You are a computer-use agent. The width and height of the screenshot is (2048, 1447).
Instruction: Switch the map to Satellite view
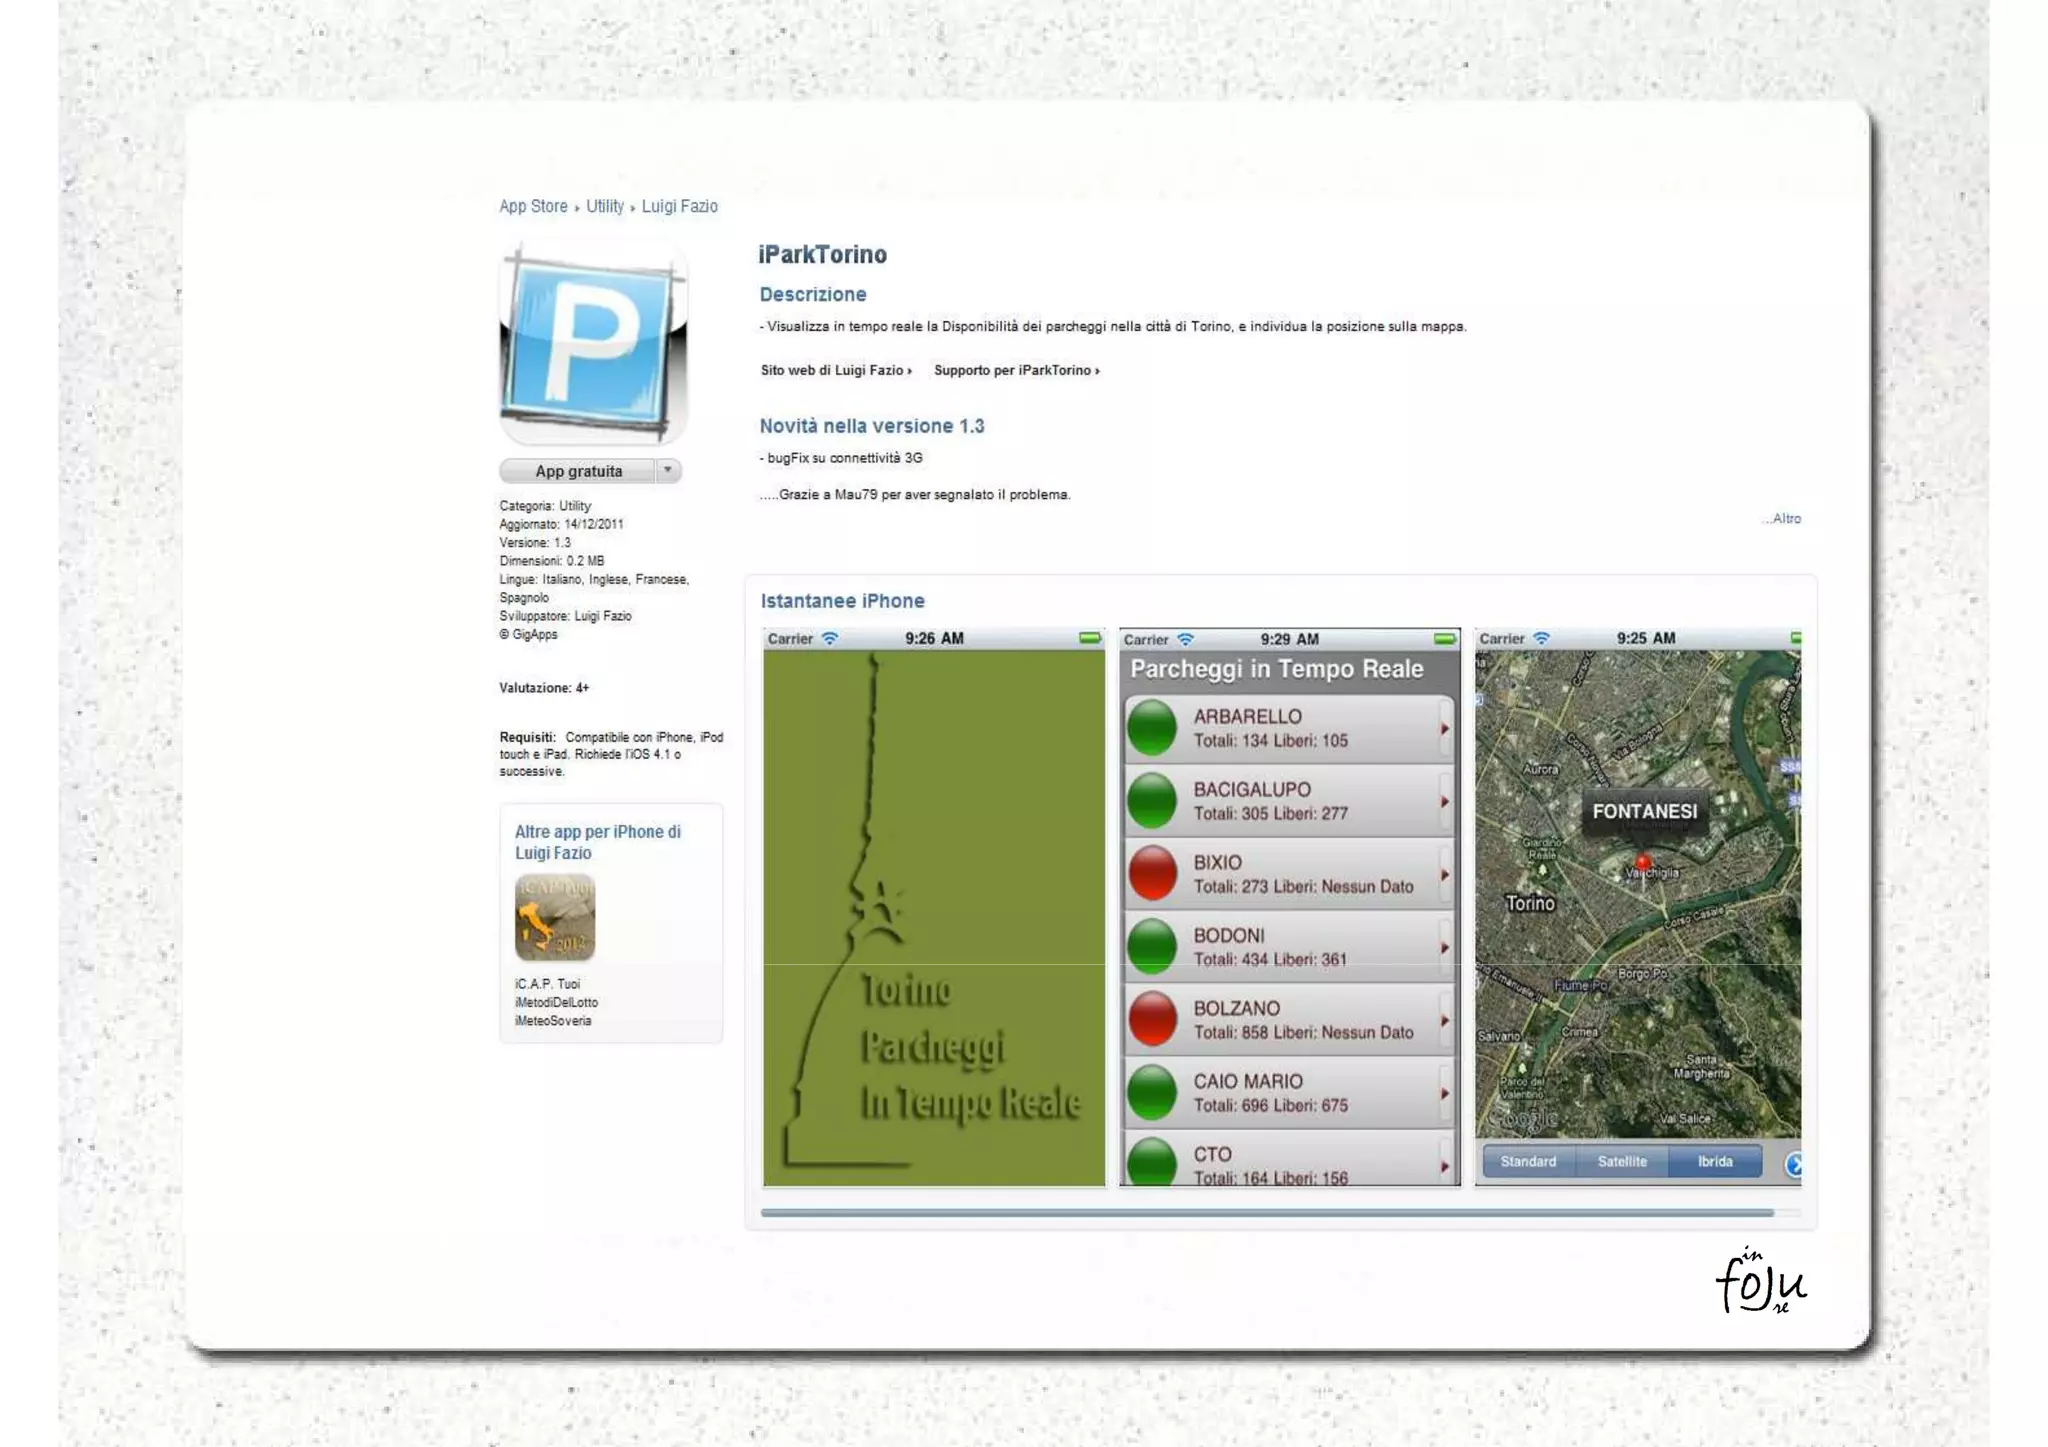[x=1621, y=1162]
